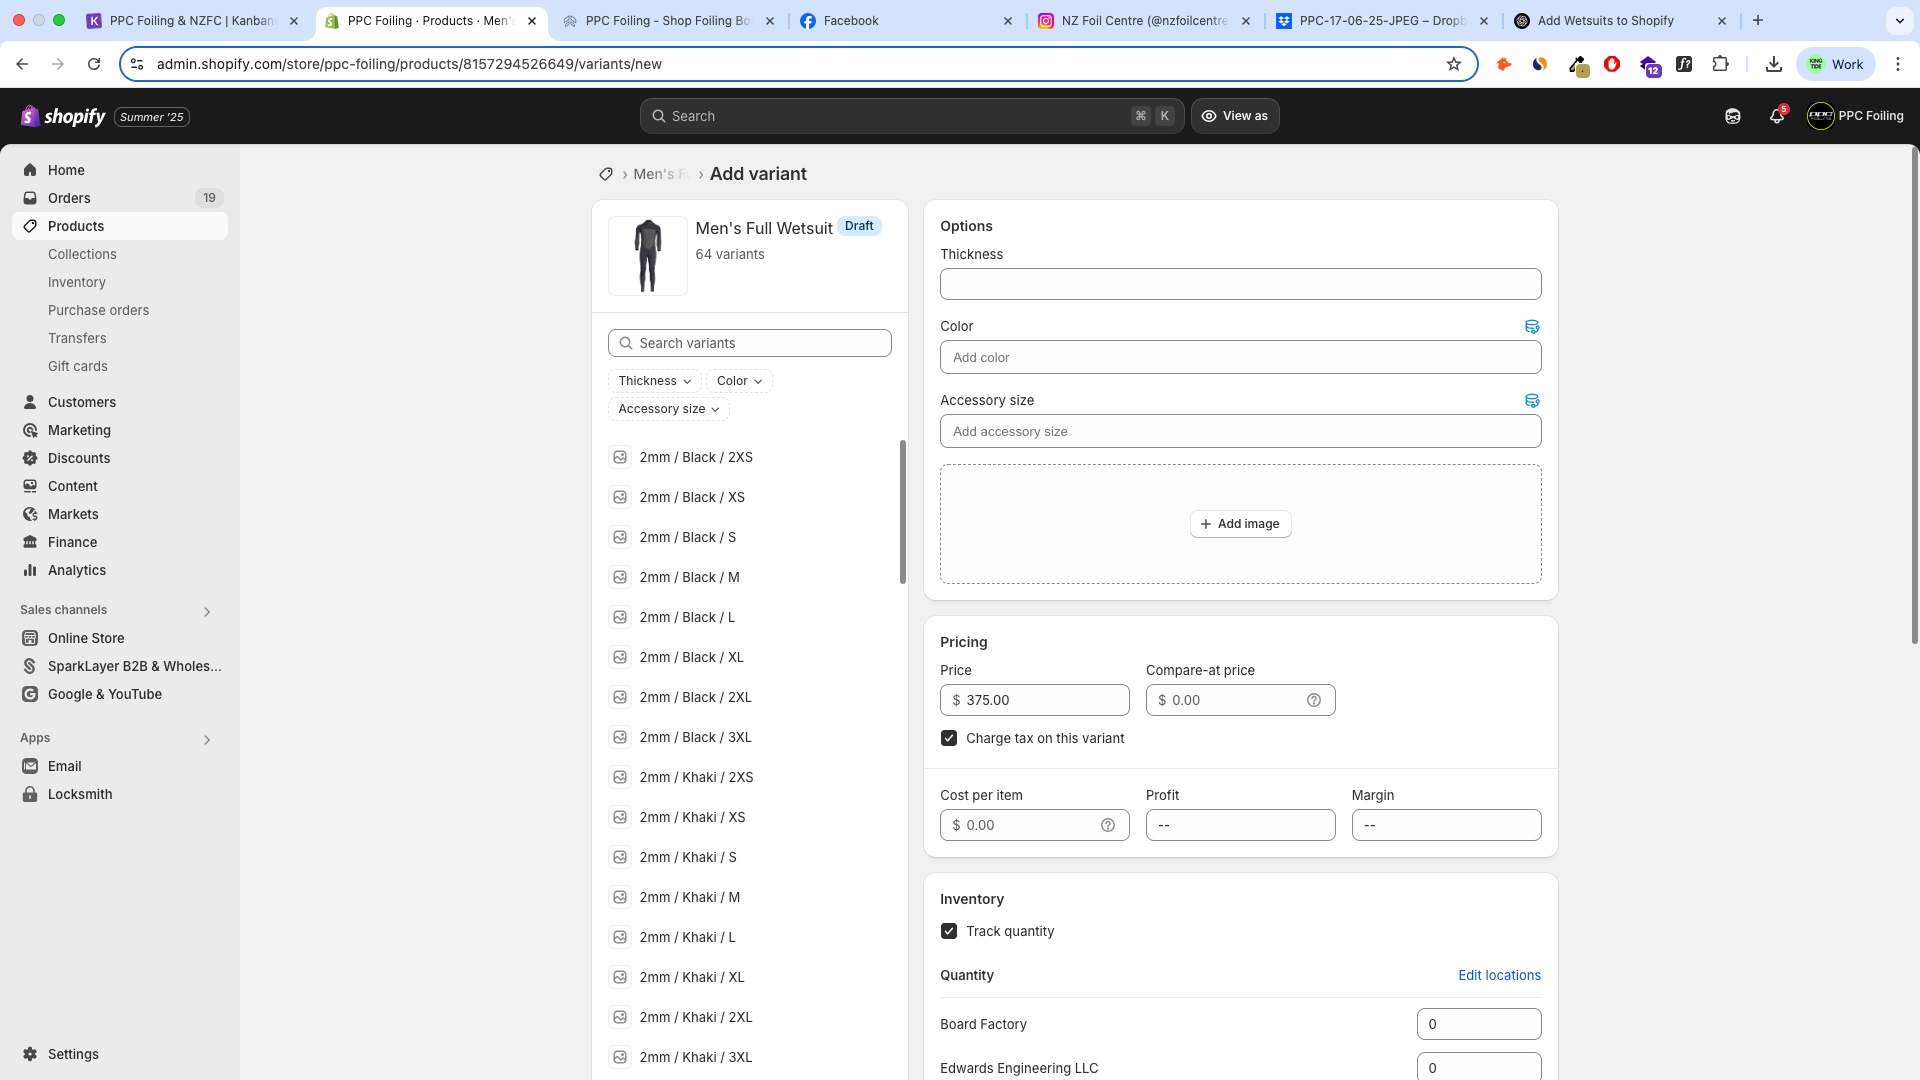Open the Accessory size filter dropdown
The image size is (1920, 1080).
pyautogui.click(x=668, y=409)
